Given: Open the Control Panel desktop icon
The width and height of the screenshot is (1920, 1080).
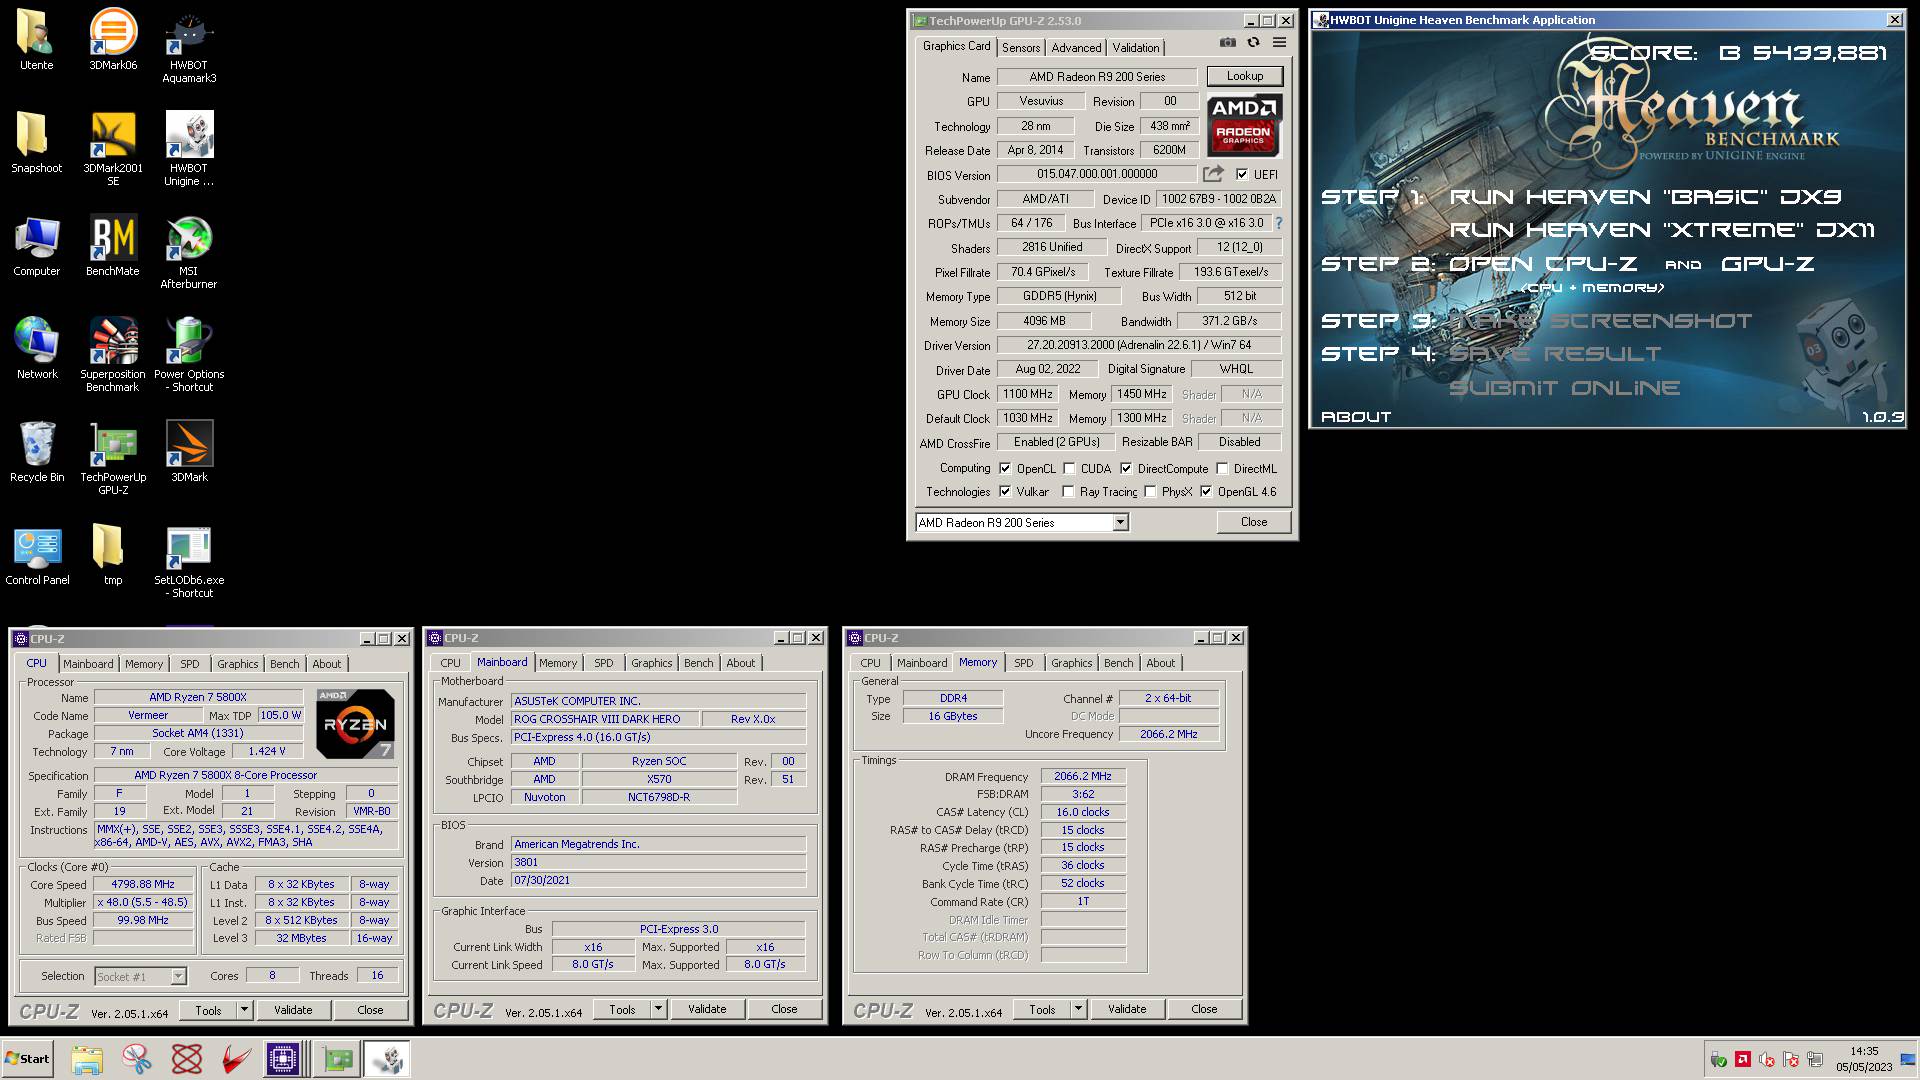Looking at the screenshot, I should pos(37,554).
